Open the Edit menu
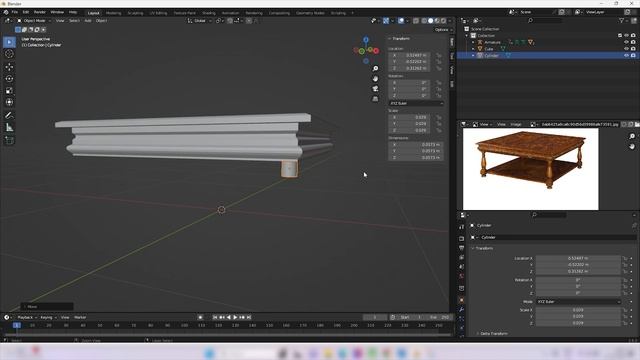 point(26,12)
